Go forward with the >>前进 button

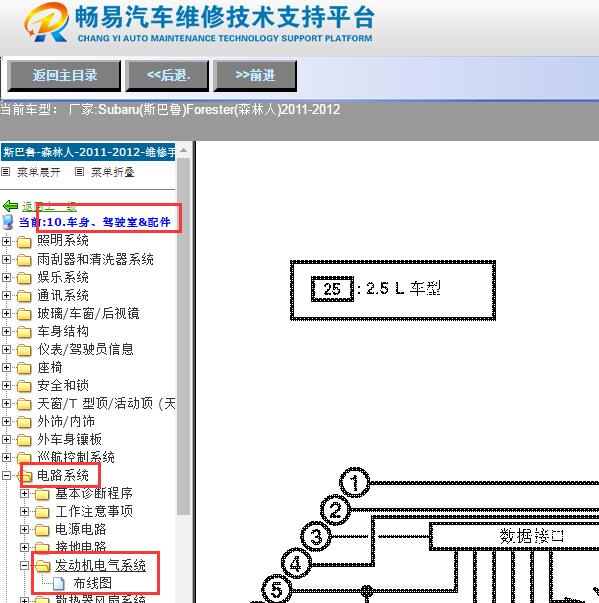pyautogui.click(x=255, y=75)
